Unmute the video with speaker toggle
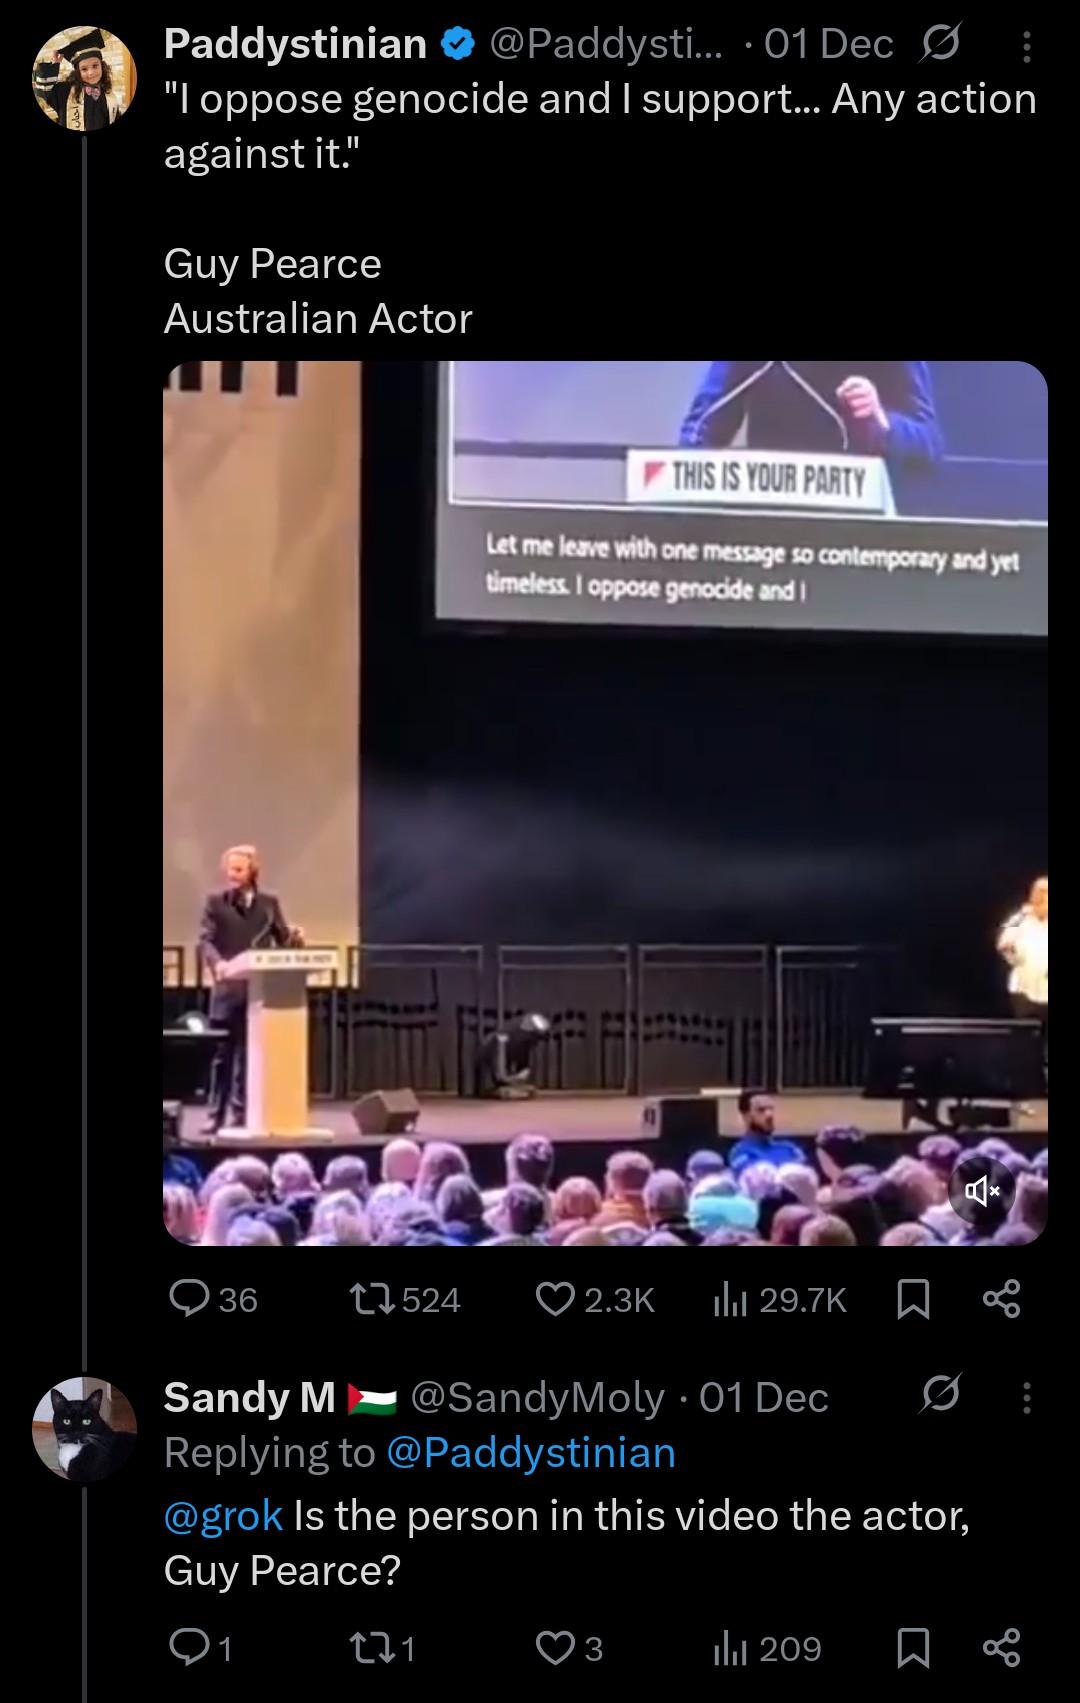This screenshot has width=1080, height=1703. pyautogui.click(x=981, y=1189)
